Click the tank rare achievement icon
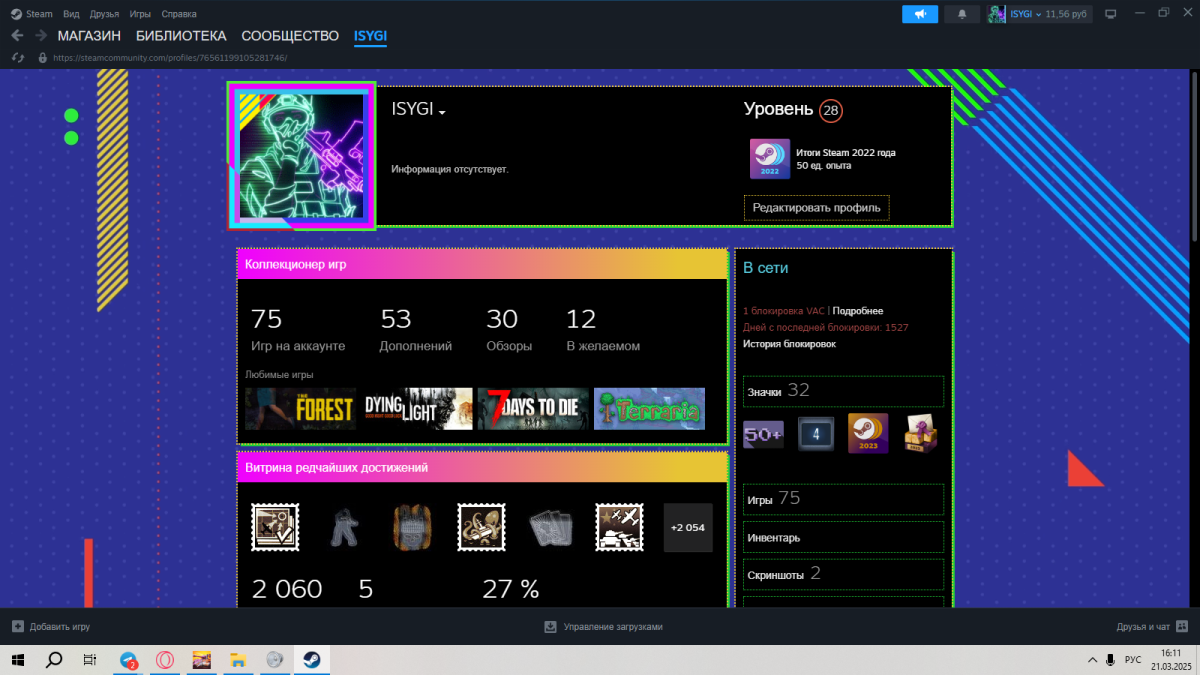 pos(619,527)
